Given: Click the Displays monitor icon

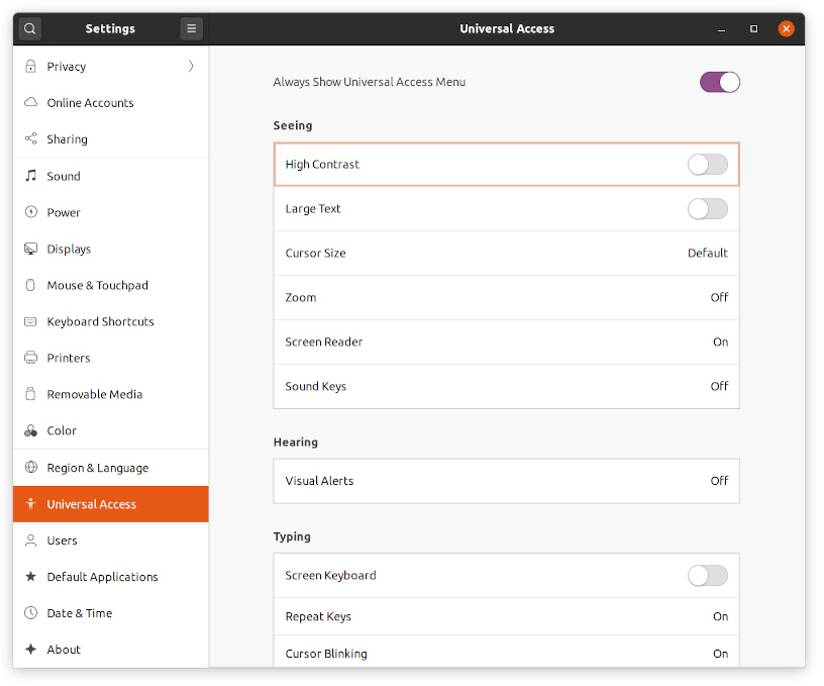Looking at the screenshot, I should point(31,249).
